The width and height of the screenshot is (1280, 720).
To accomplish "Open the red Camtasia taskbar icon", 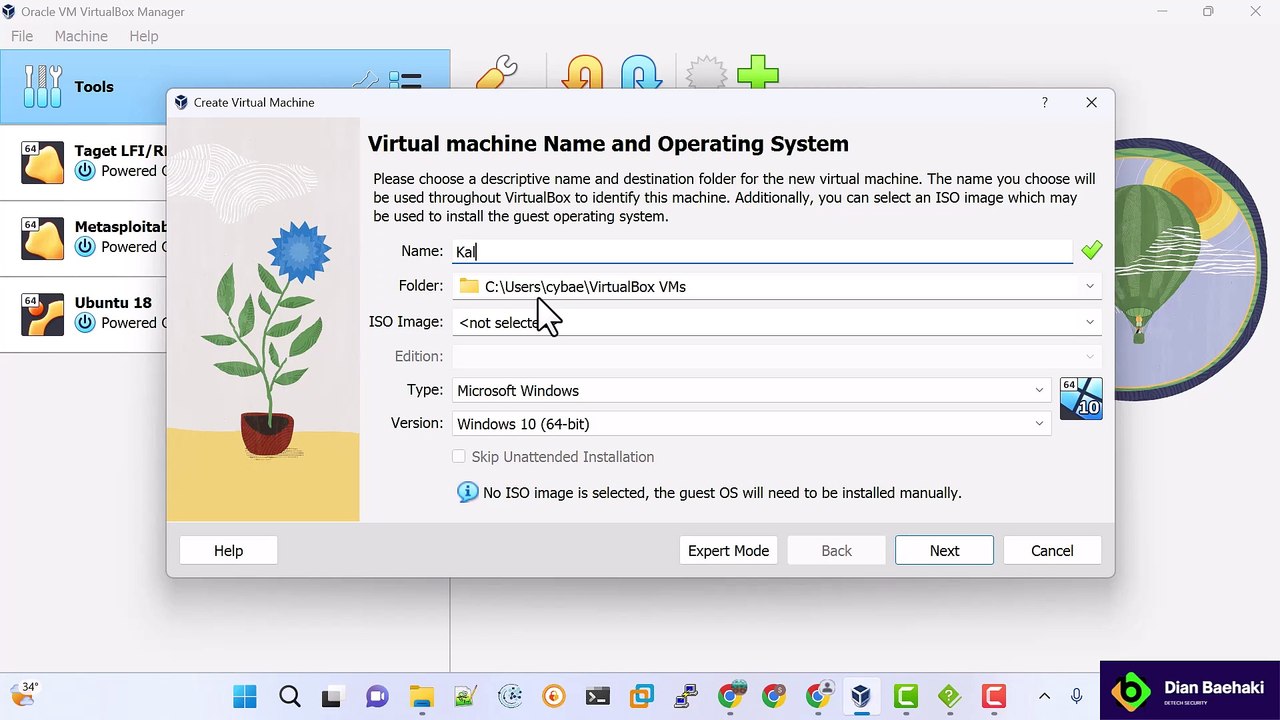I will [x=993, y=696].
